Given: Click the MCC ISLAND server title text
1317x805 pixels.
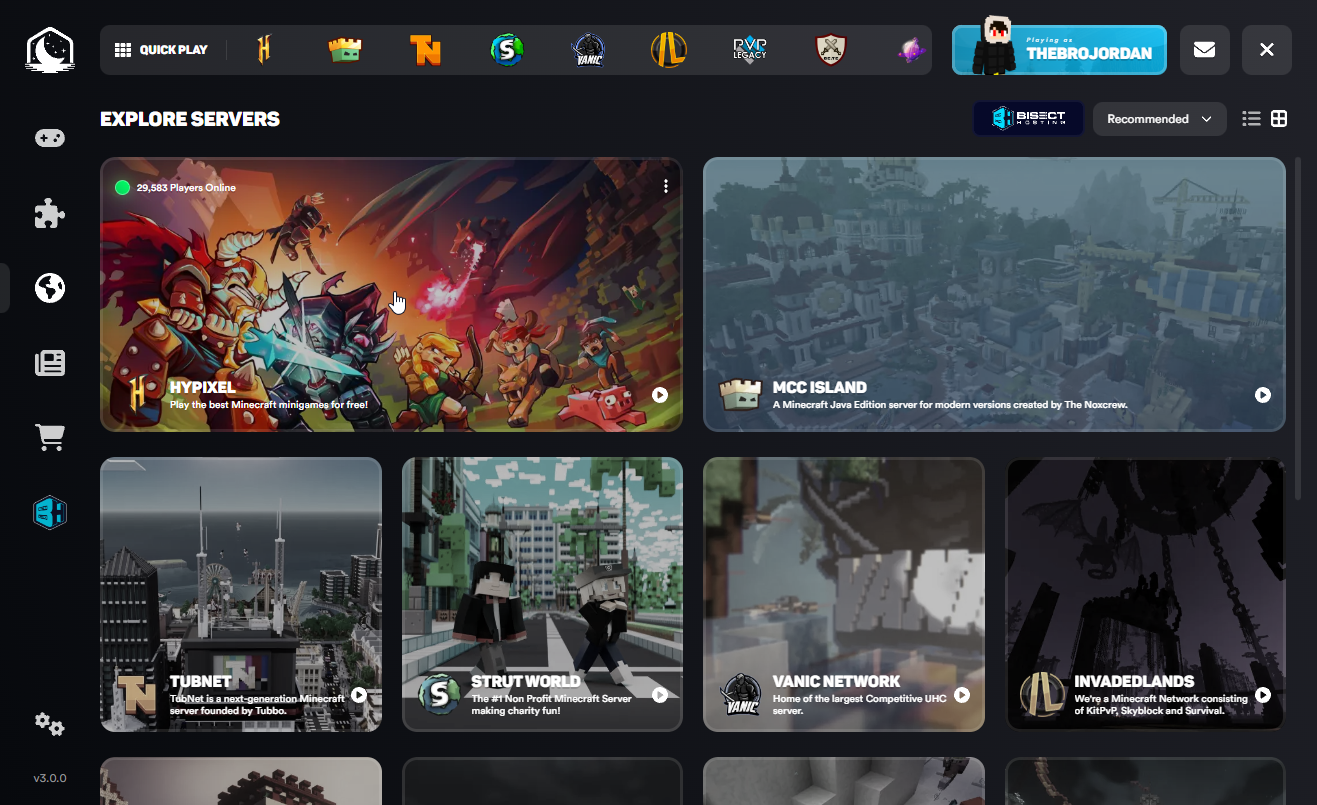Looking at the screenshot, I should click(820, 387).
